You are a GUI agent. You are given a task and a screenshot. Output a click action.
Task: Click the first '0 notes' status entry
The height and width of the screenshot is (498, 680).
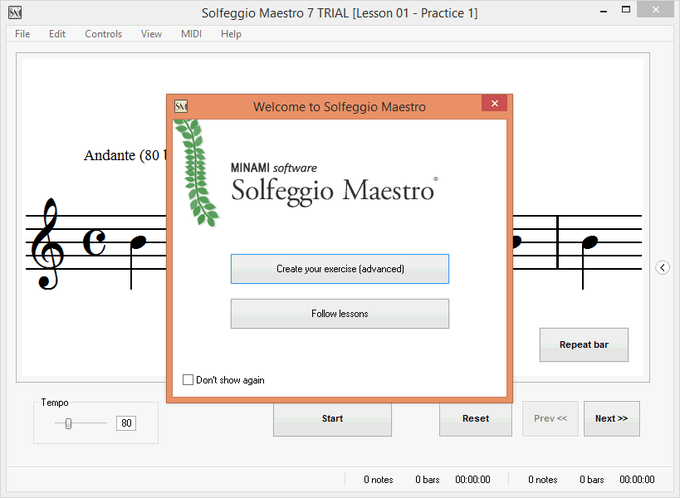point(378,479)
